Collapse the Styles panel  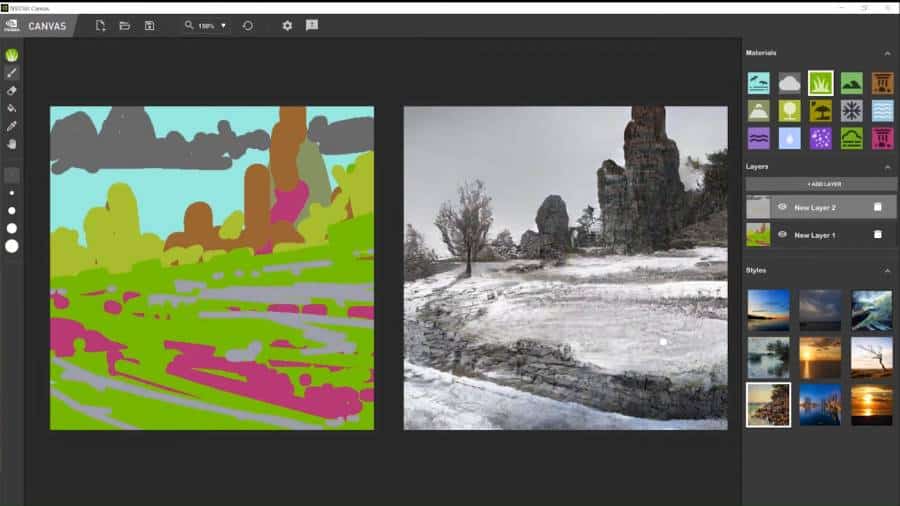[887, 271]
